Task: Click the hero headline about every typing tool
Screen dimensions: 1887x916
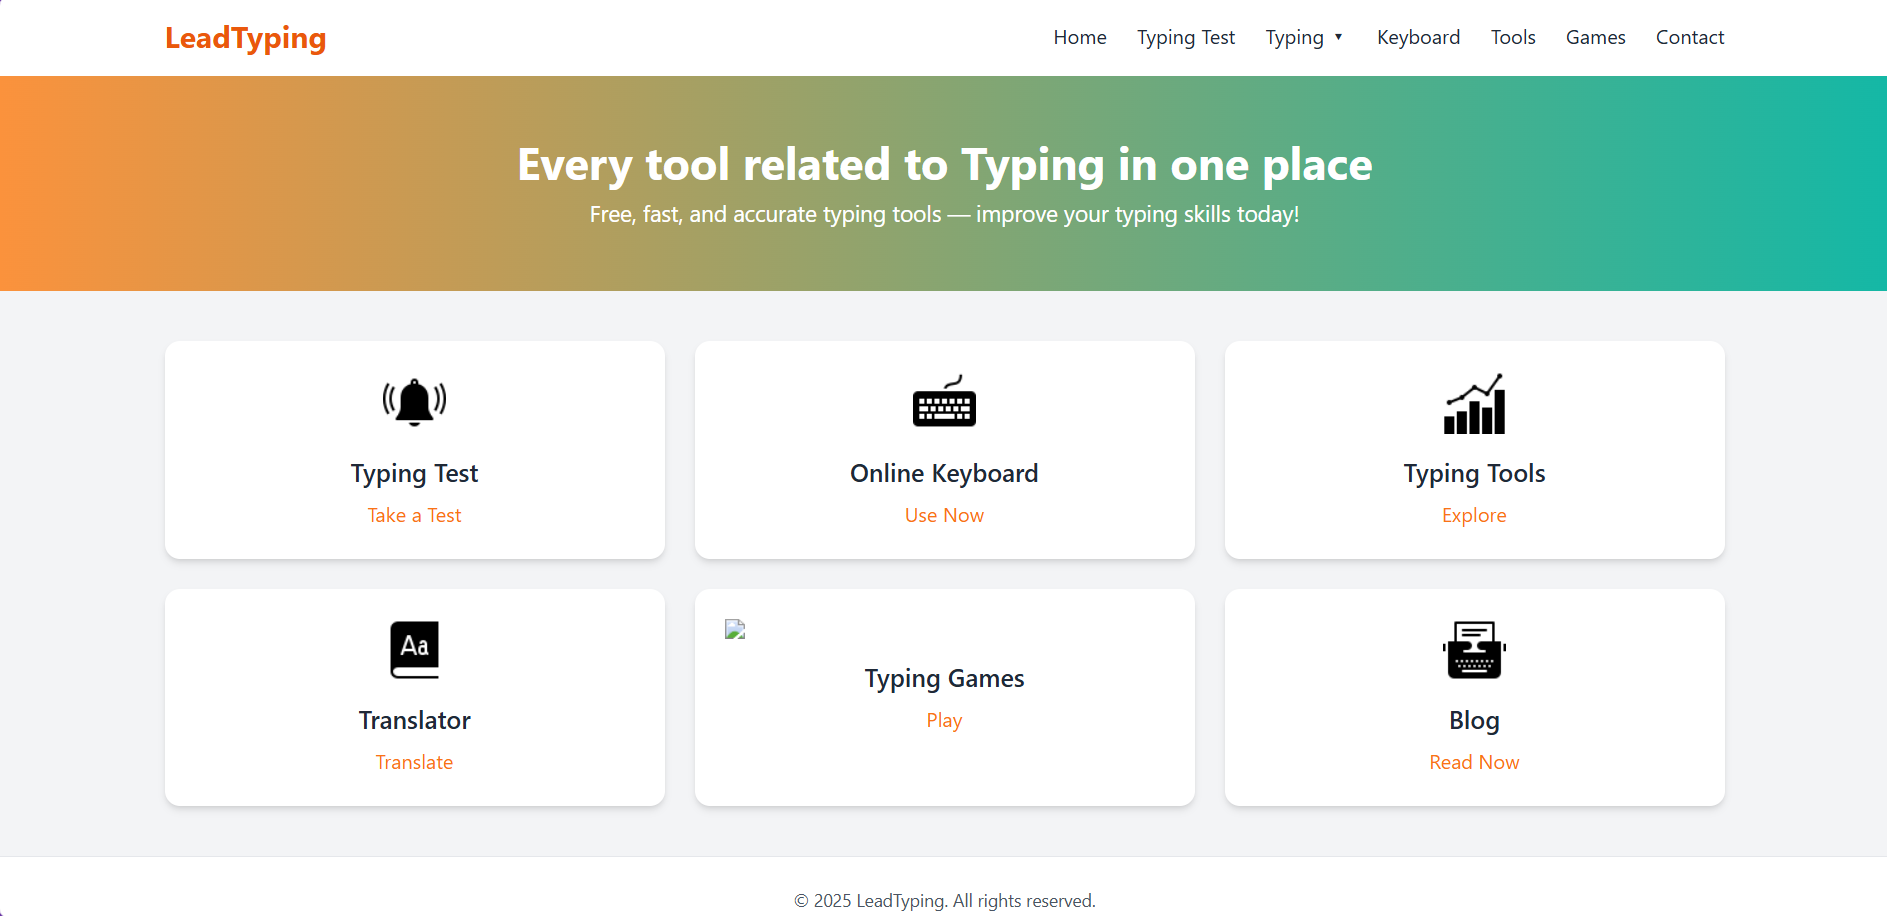Action: point(944,165)
